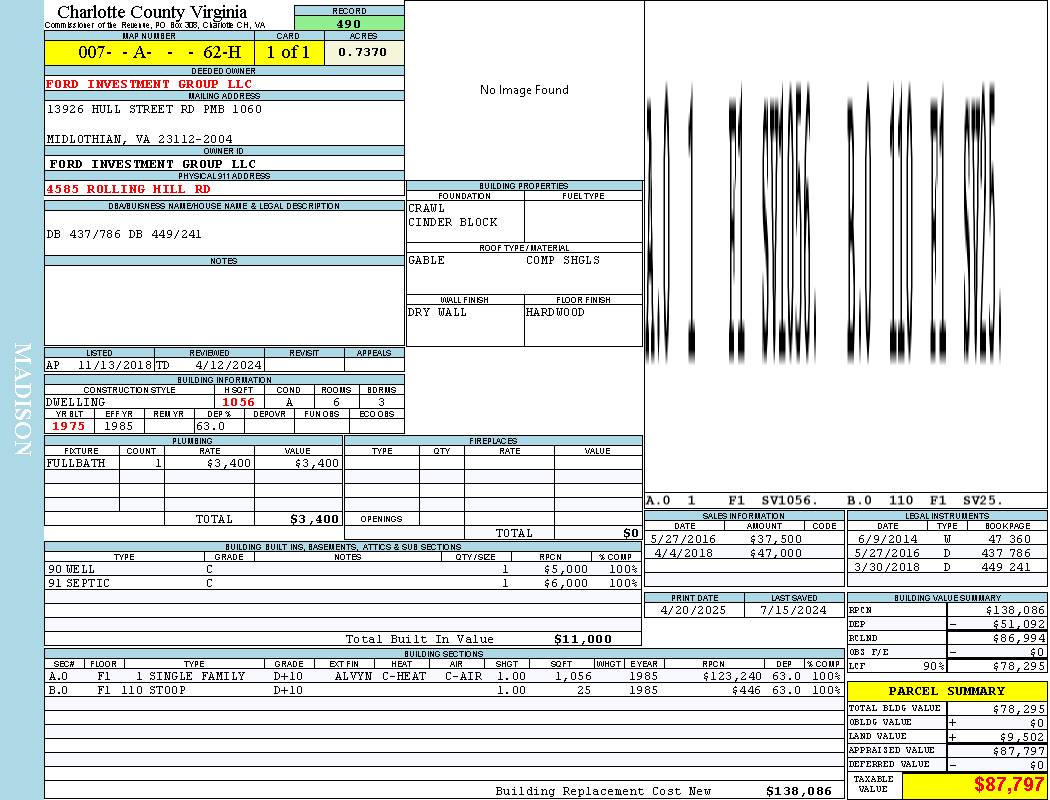Select deeded owner FORD INVESTMENT GROUP LLC in red
Viewport: 1050px width, 800px height.
149,84
